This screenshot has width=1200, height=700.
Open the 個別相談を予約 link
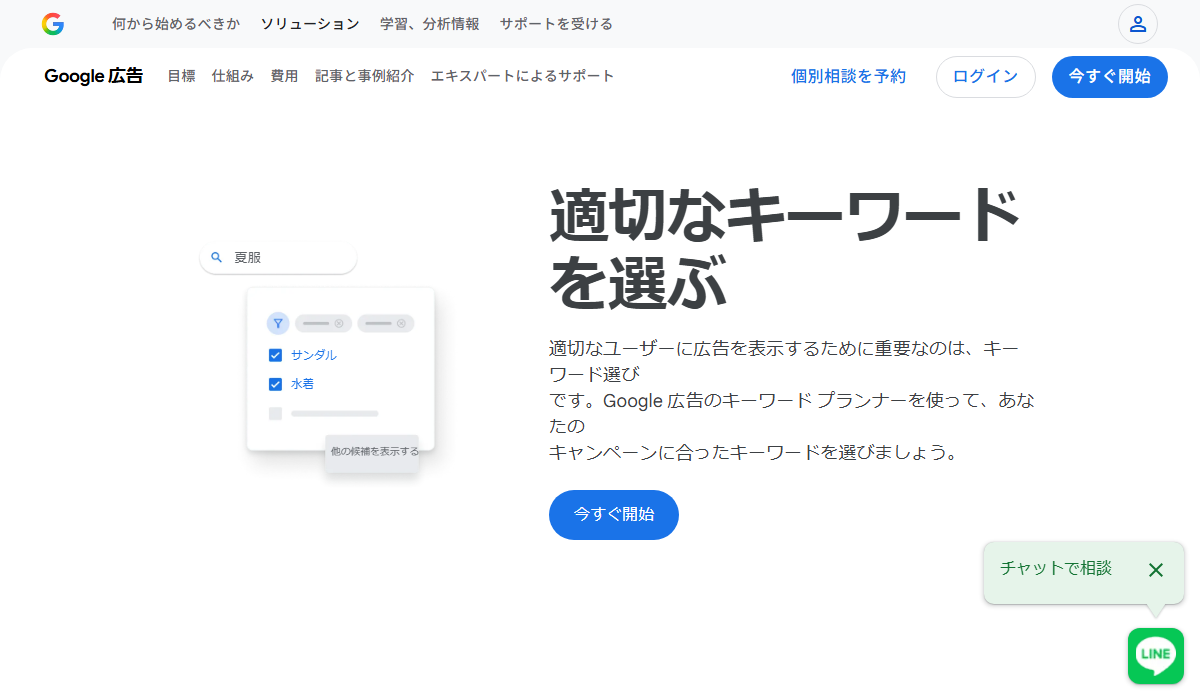(848, 76)
